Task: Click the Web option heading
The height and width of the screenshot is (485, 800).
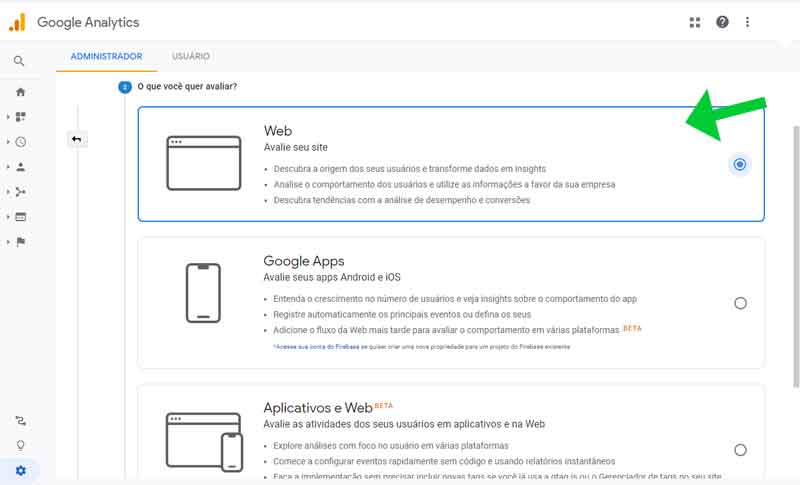Action: pos(278,131)
